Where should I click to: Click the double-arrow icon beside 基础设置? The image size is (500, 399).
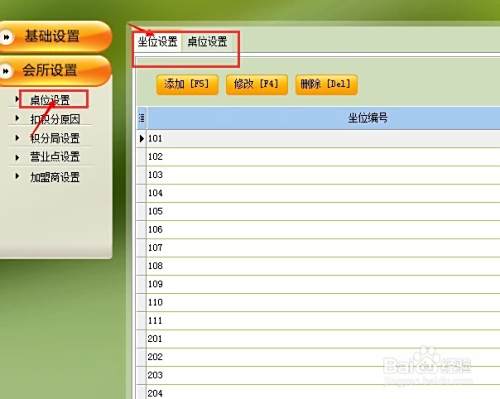point(7,37)
